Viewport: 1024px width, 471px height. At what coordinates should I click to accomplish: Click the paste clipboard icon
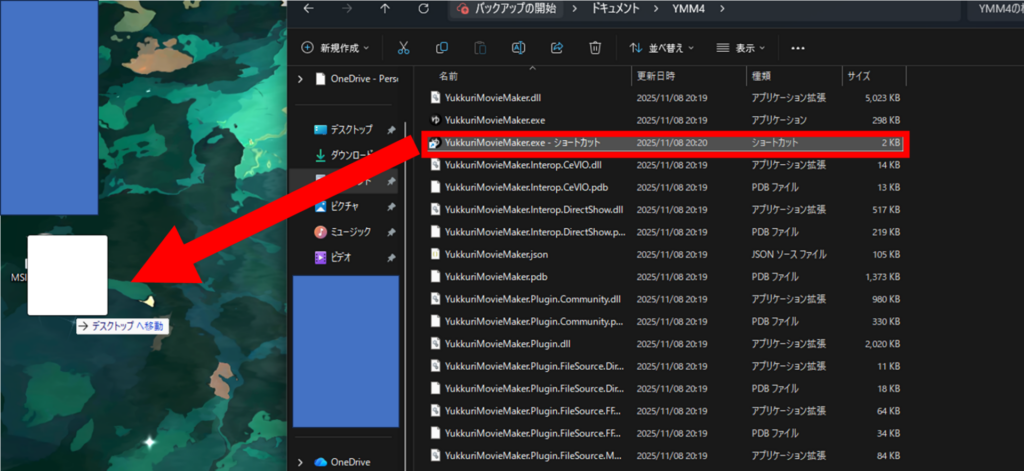pyautogui.click(x=480, y=48)
